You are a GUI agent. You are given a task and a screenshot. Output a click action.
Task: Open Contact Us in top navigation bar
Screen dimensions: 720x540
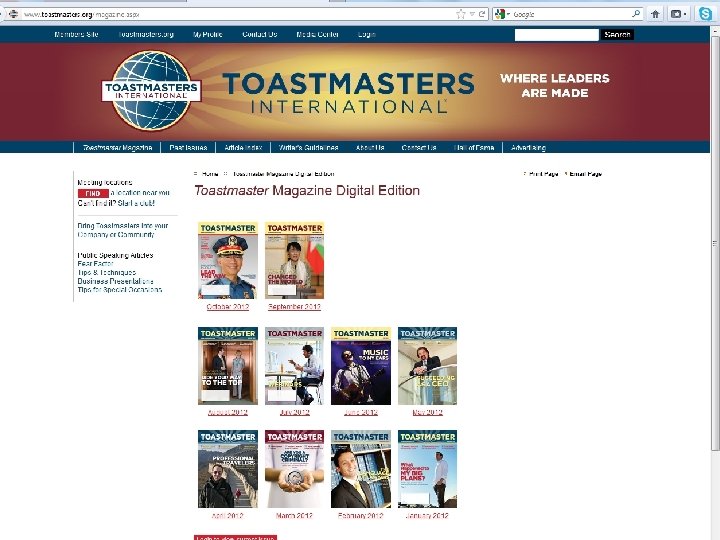(x=259, y=34)
